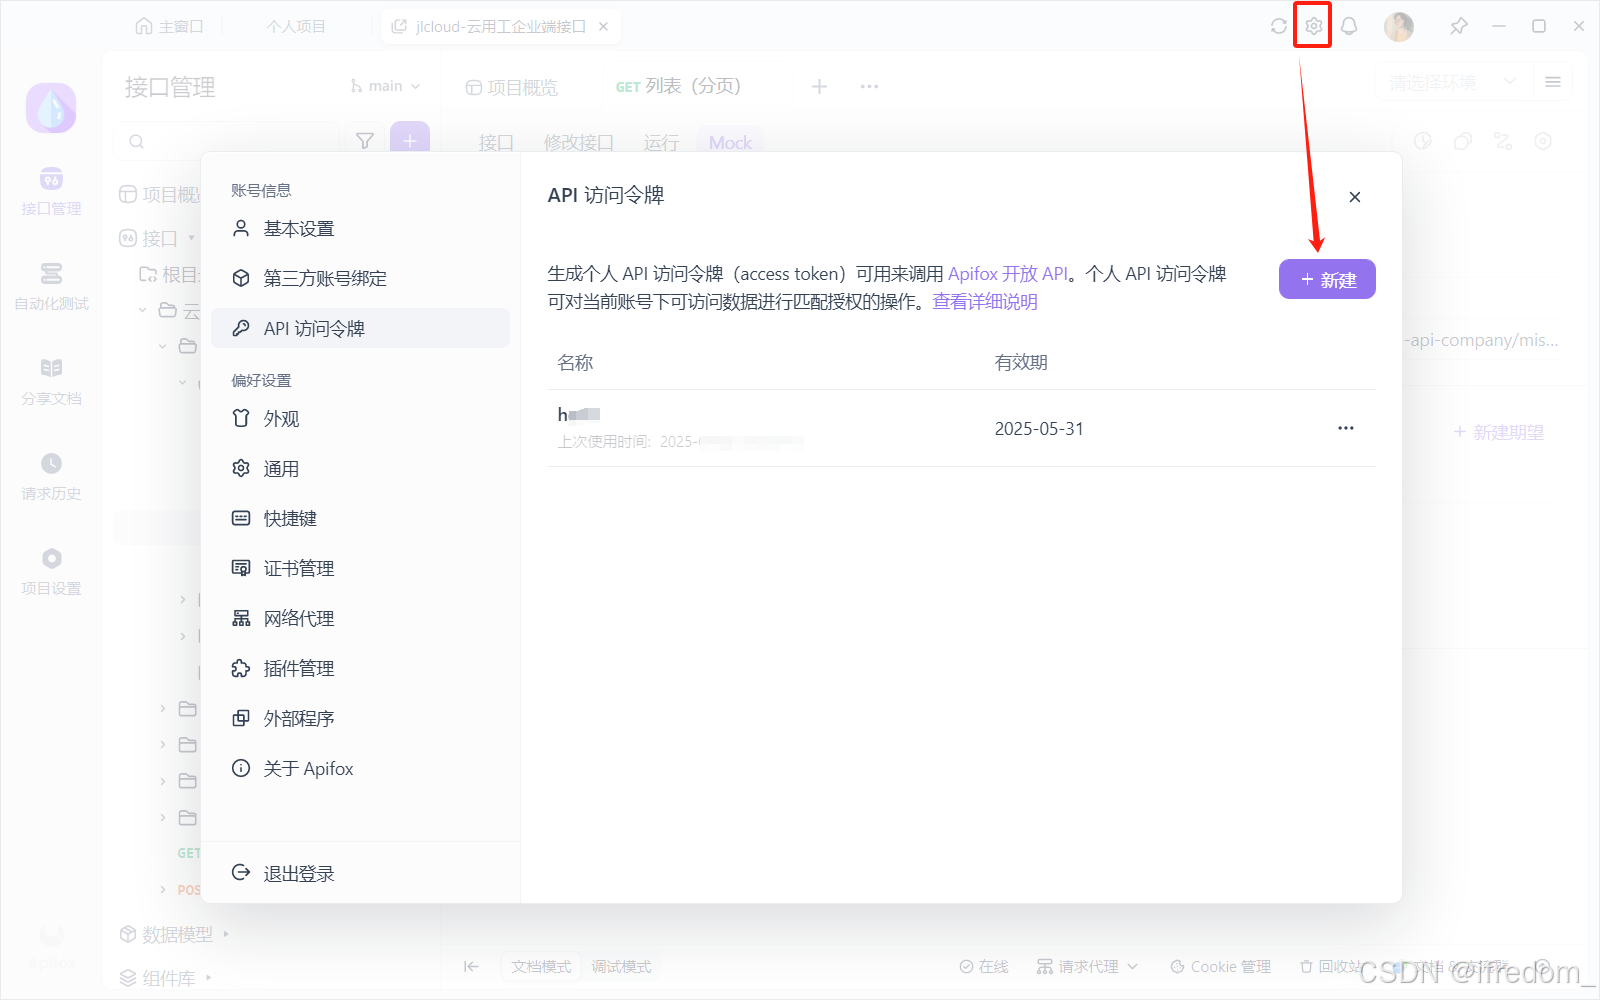Viewport: 1600px width, 1000px height.
Task: Open the 分享文档 sidebar panel
Action: coord(50,383)
